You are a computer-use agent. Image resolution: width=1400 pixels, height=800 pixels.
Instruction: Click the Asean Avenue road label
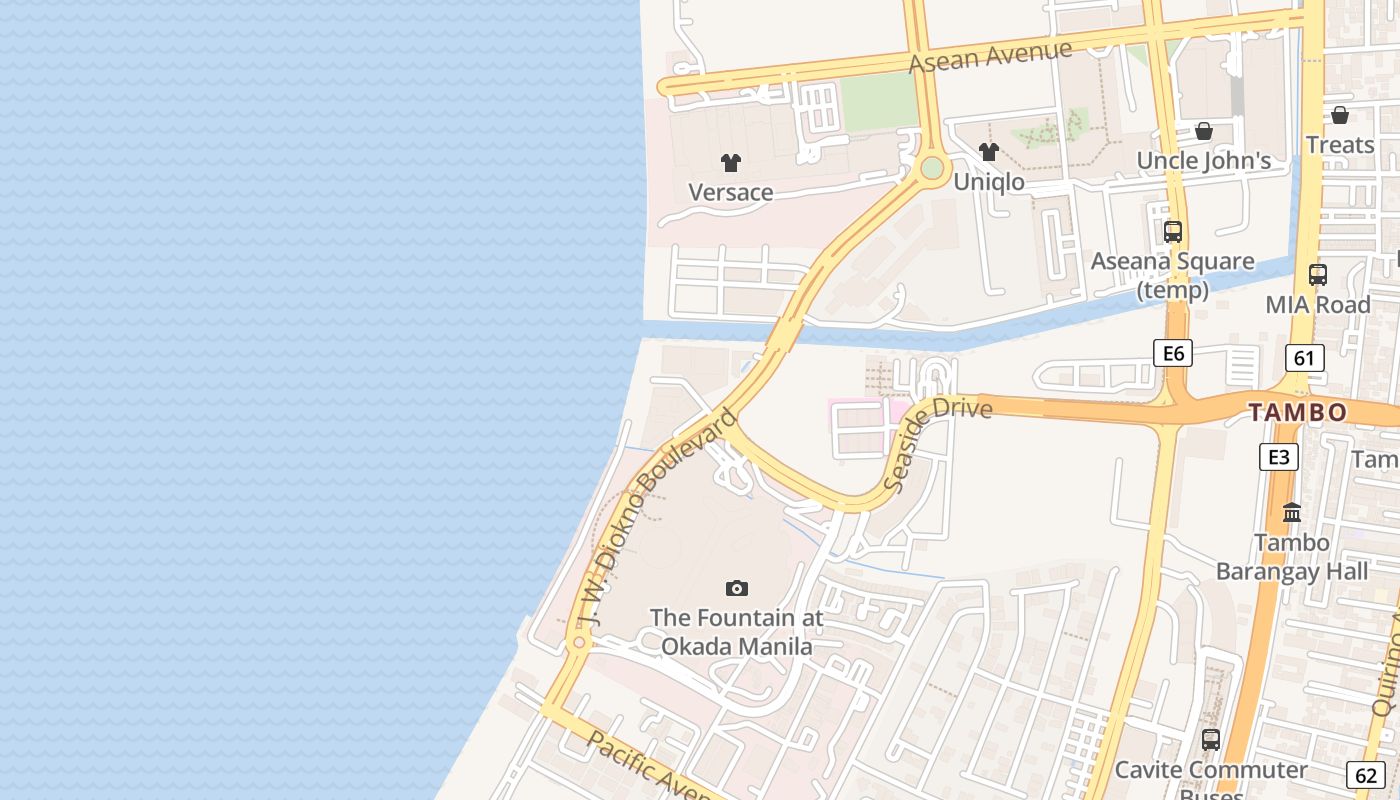[x=991, y=56]
